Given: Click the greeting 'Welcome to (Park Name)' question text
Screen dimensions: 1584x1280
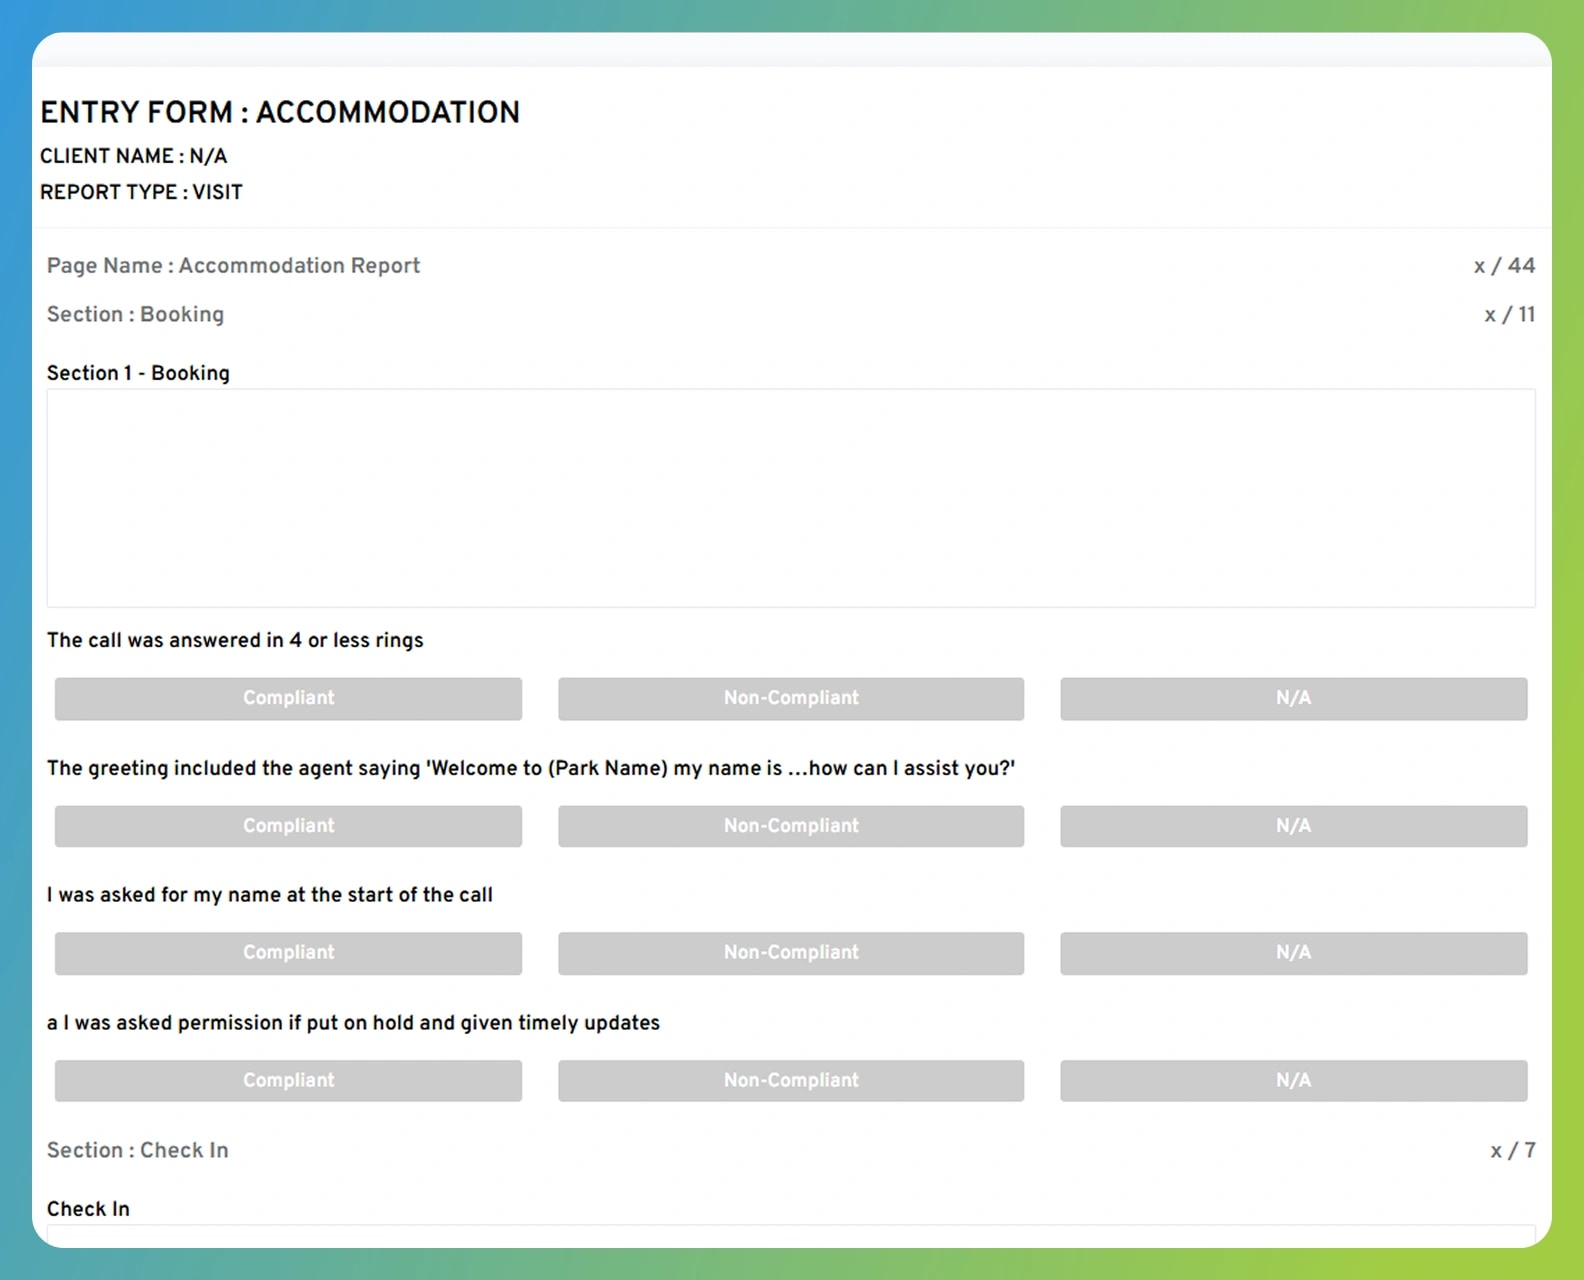Looking at the screenshot, I should coord(531,768).
